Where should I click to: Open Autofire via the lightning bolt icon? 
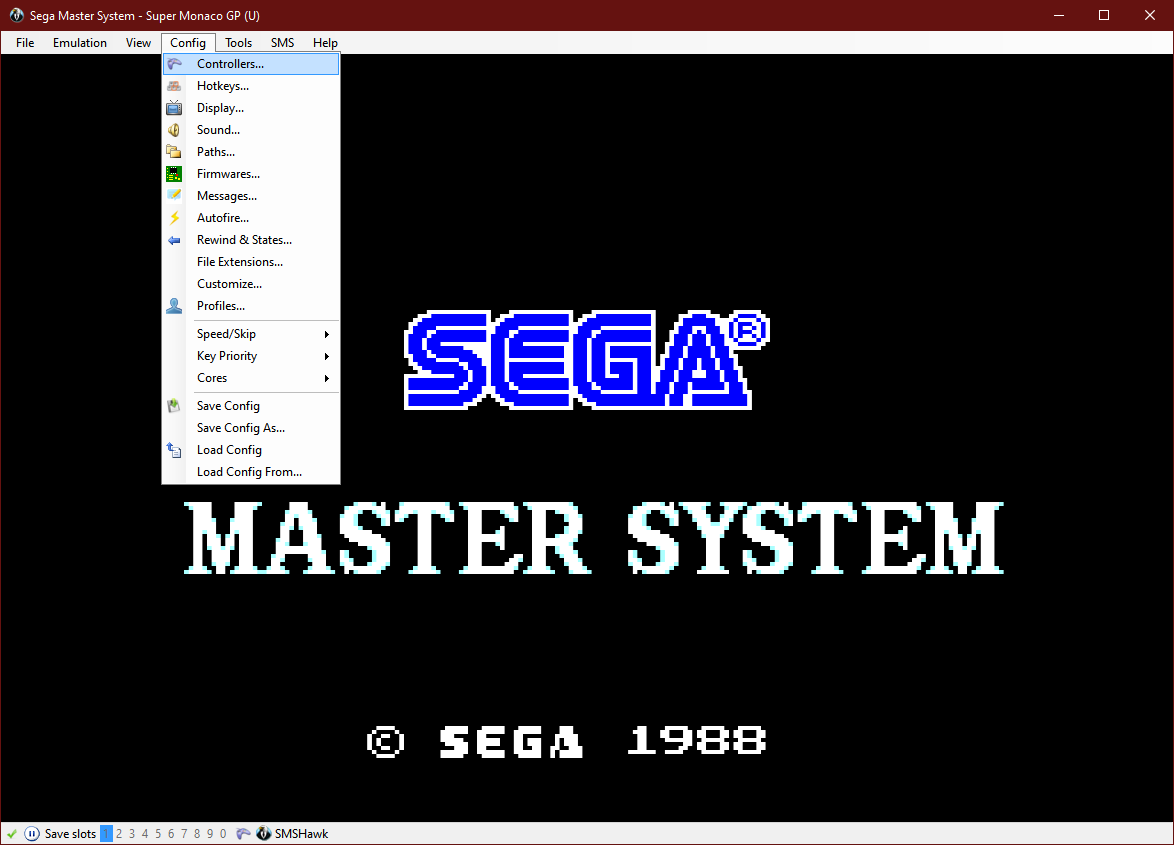click(x=174, y=218)
